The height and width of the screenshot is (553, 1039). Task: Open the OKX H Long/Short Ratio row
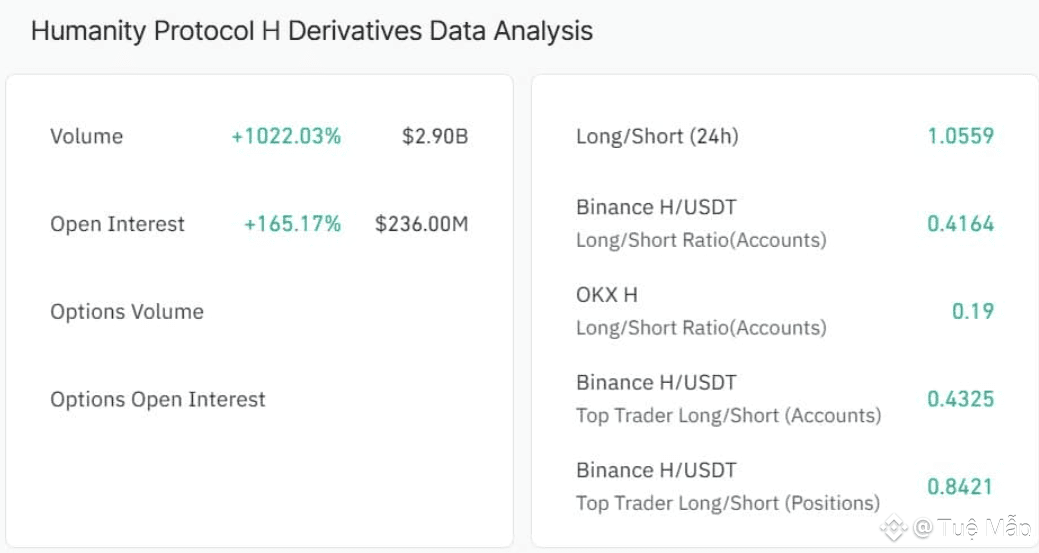click(x=701, y=311)
